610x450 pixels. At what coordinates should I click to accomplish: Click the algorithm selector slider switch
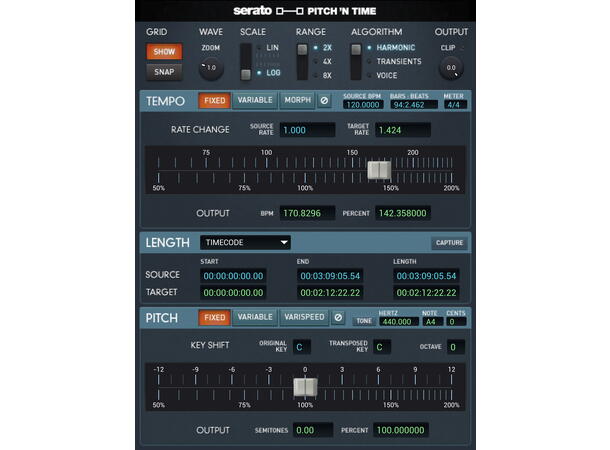[x=356, y=62]
